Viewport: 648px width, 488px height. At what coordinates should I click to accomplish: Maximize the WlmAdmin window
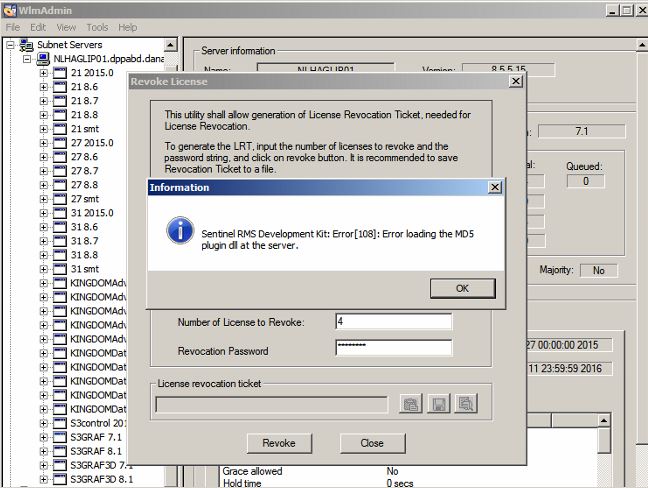[627, 10]
